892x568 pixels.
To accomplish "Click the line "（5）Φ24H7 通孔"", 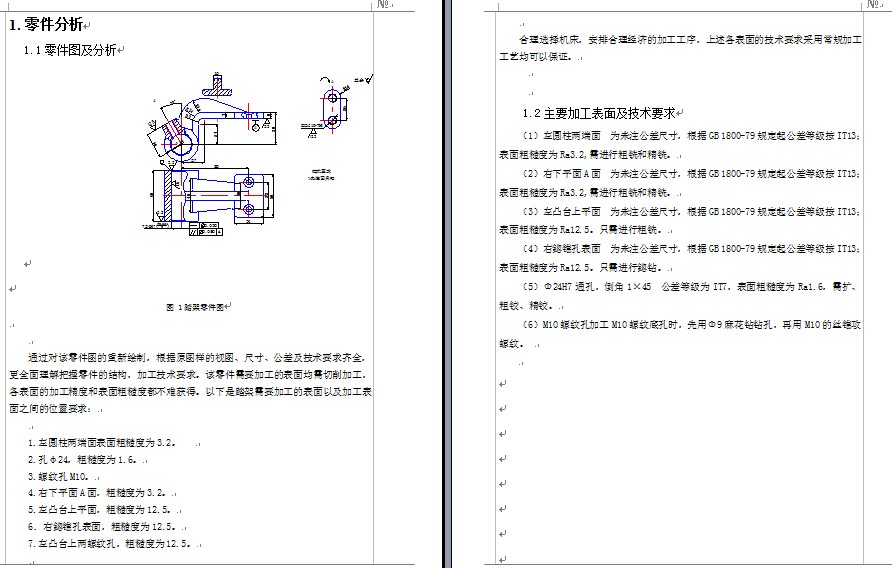I will point(689,286).
